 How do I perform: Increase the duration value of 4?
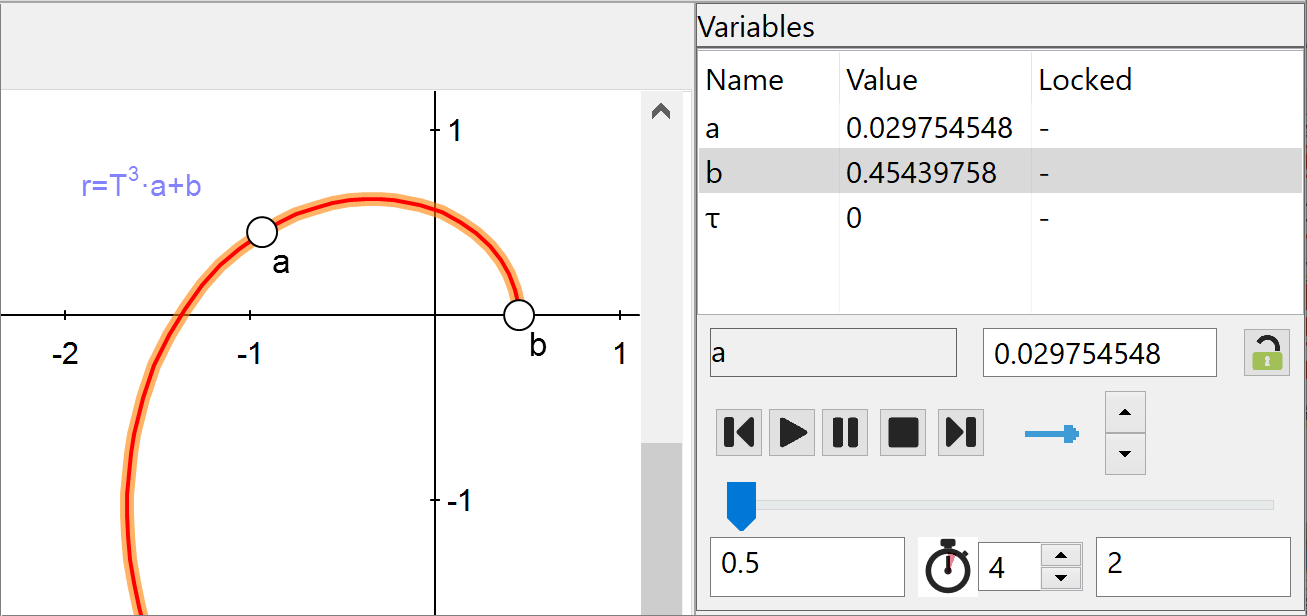coord(1061,556)
